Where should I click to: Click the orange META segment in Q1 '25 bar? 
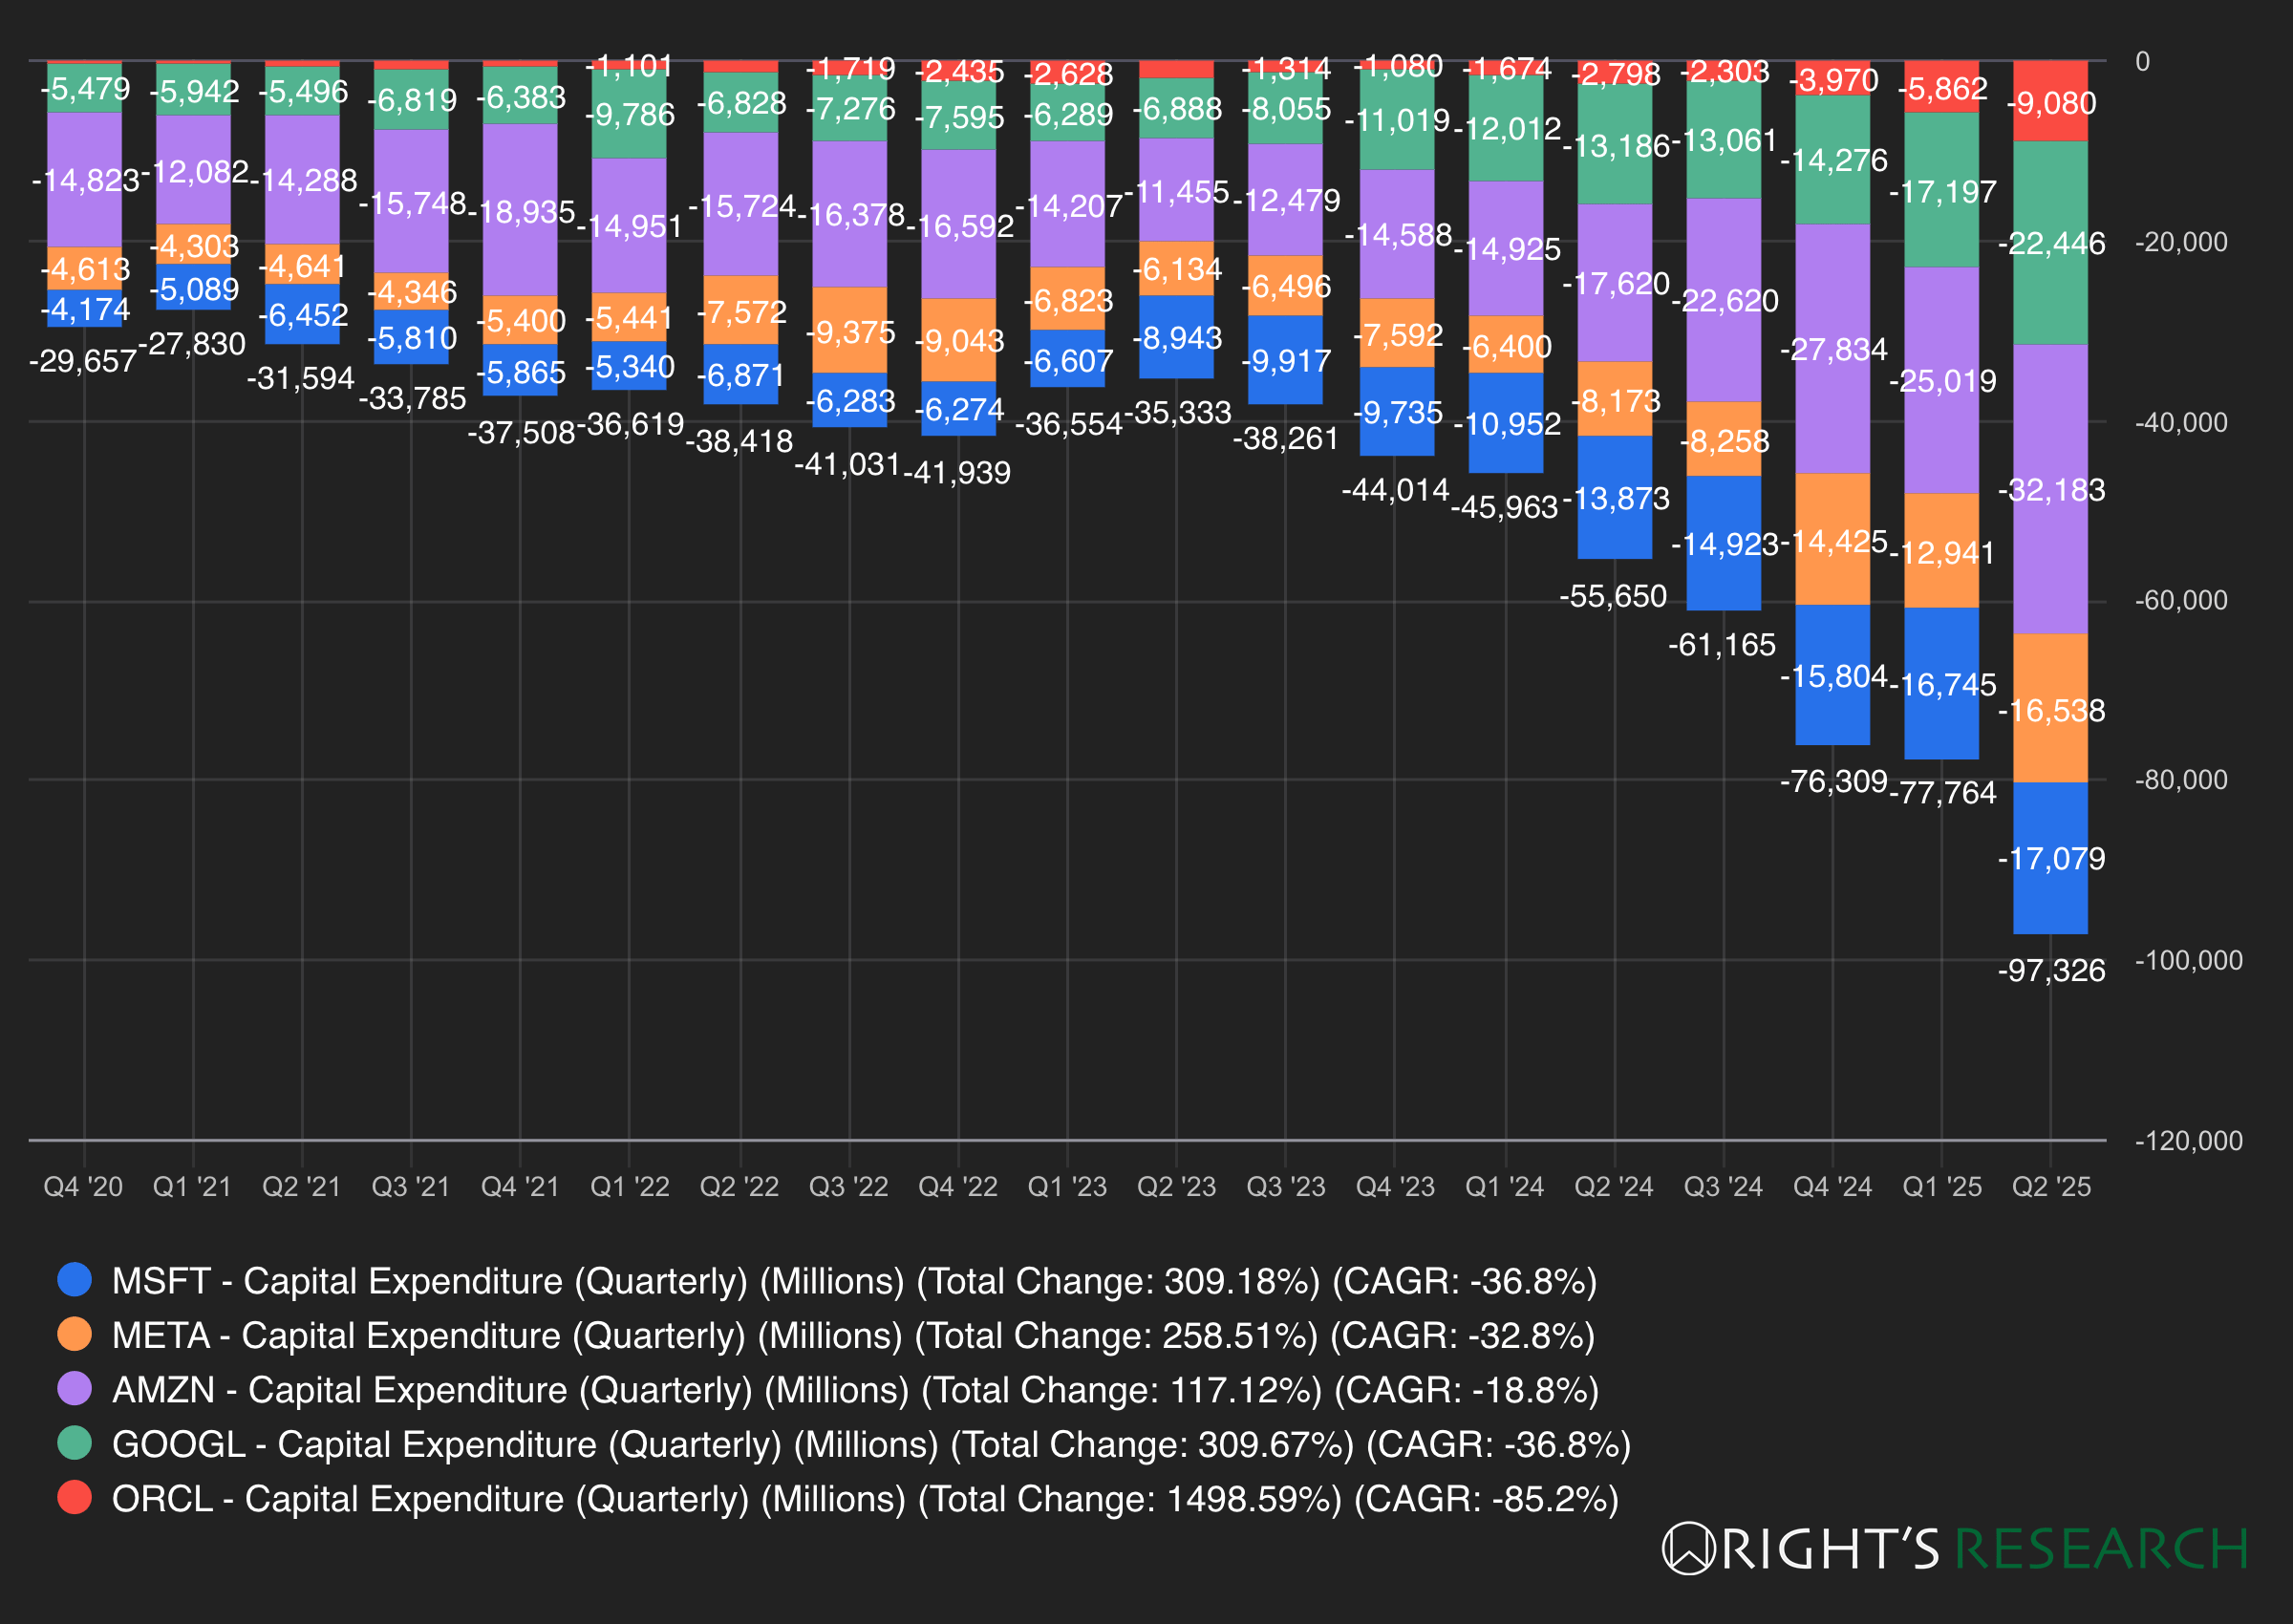pyautogui.click(x=1940, y=548)
